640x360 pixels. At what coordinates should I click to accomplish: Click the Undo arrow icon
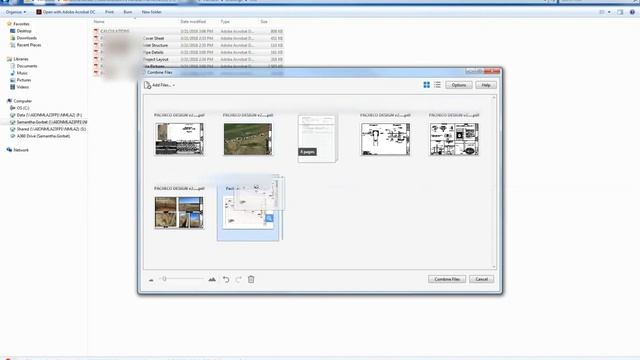226,279
